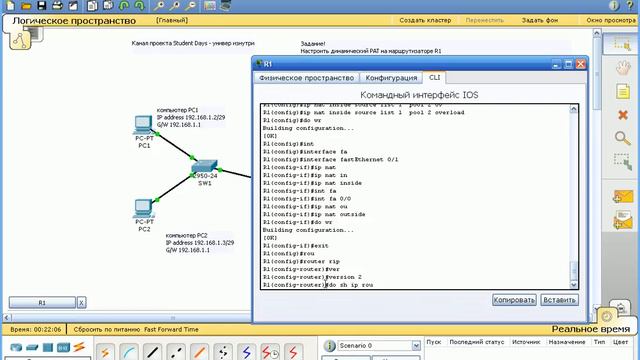Screen dimensions: 640x360
Task: Click the Zoom In magnifier icon
Action: pos(159,5)
